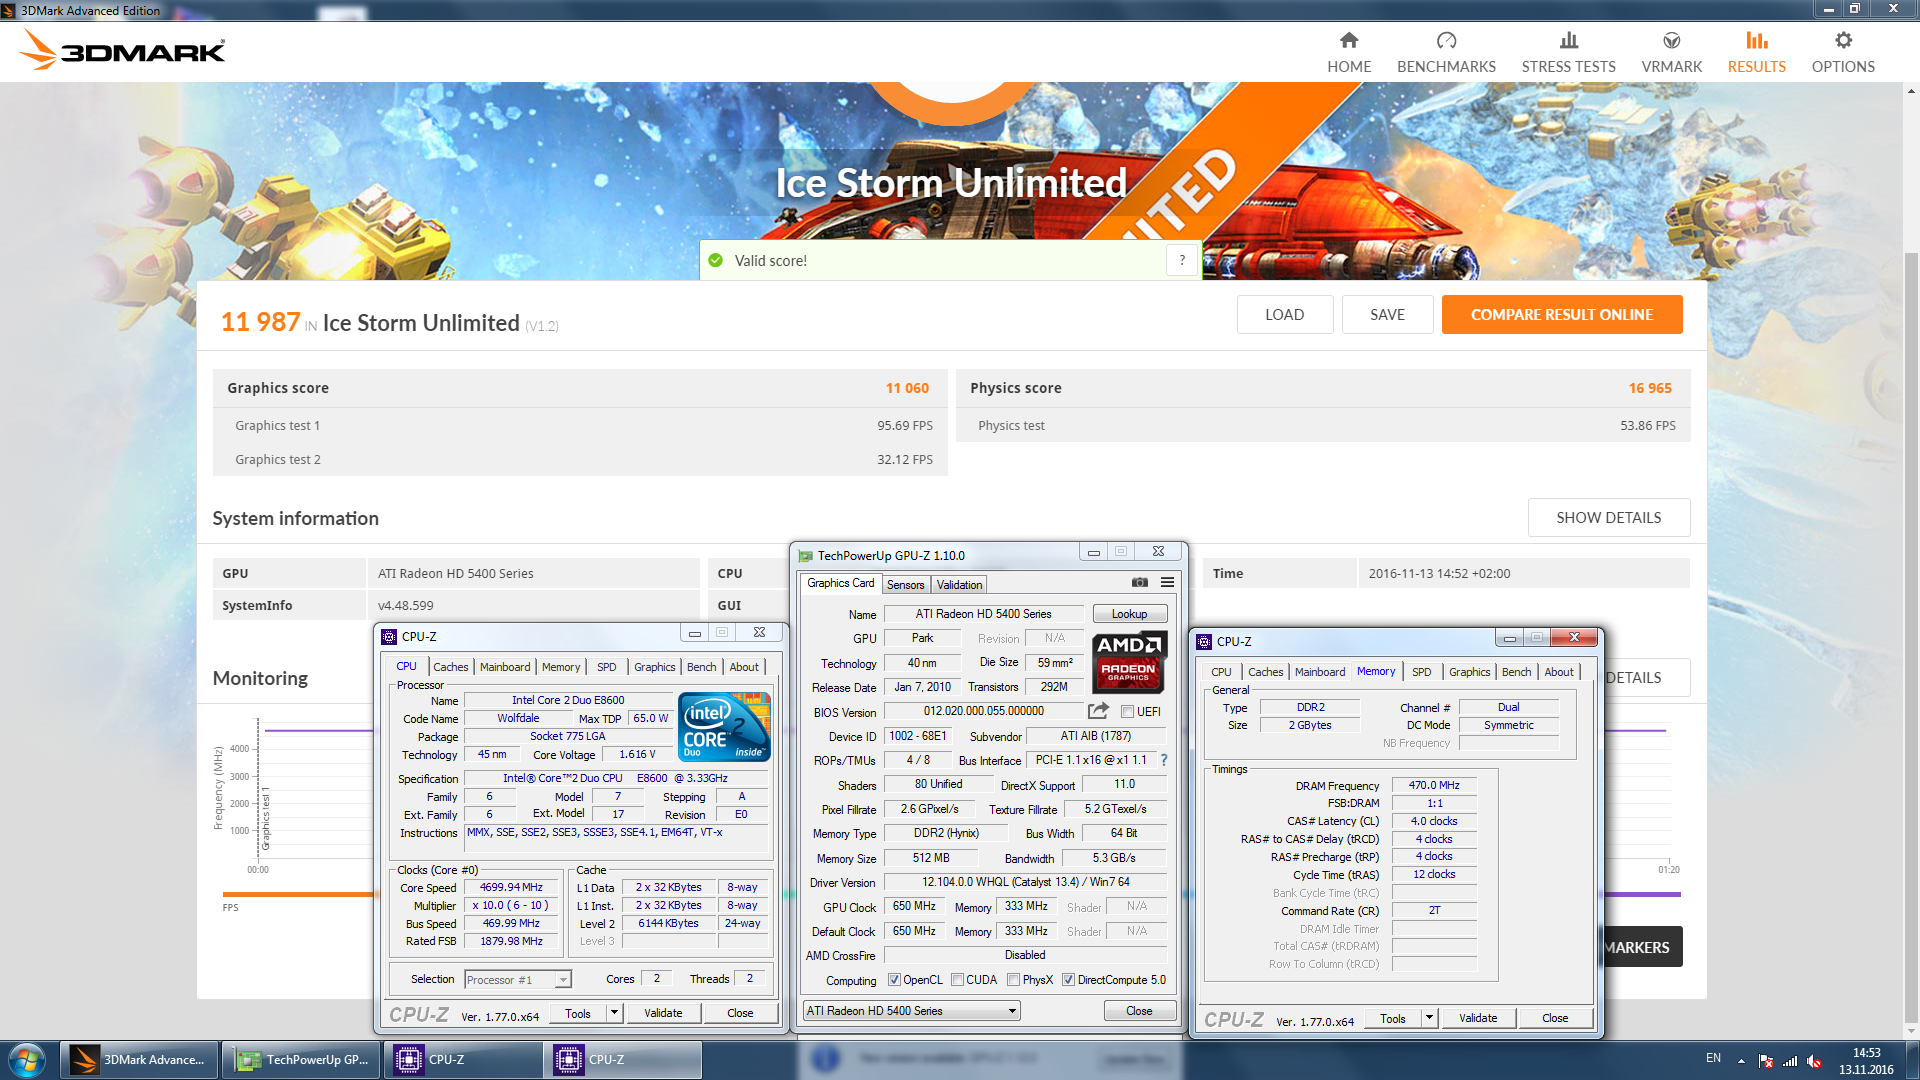Viewport: 1920px width, 1080px height.
Task: Switch to the first CPU-Z taskbar button
Action: tap(464, 1060)
